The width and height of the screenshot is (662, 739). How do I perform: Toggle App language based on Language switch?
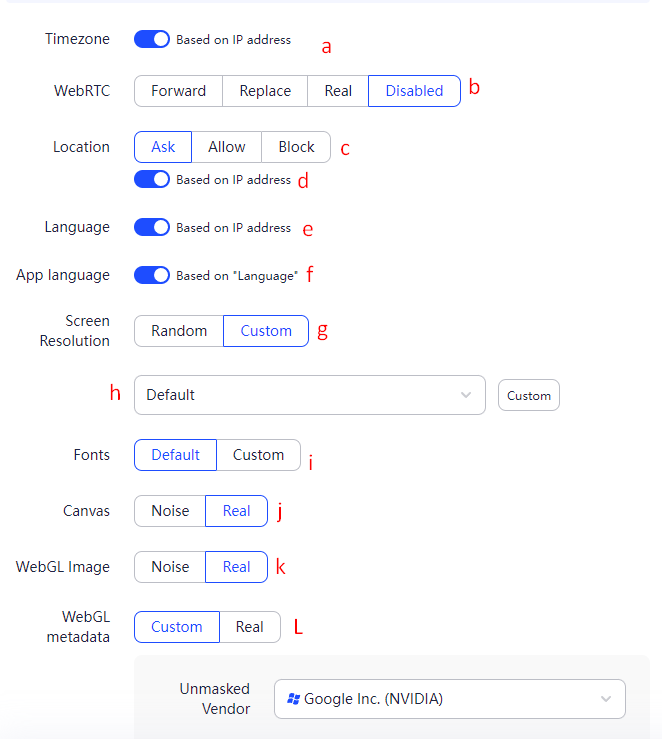(152, 275)
